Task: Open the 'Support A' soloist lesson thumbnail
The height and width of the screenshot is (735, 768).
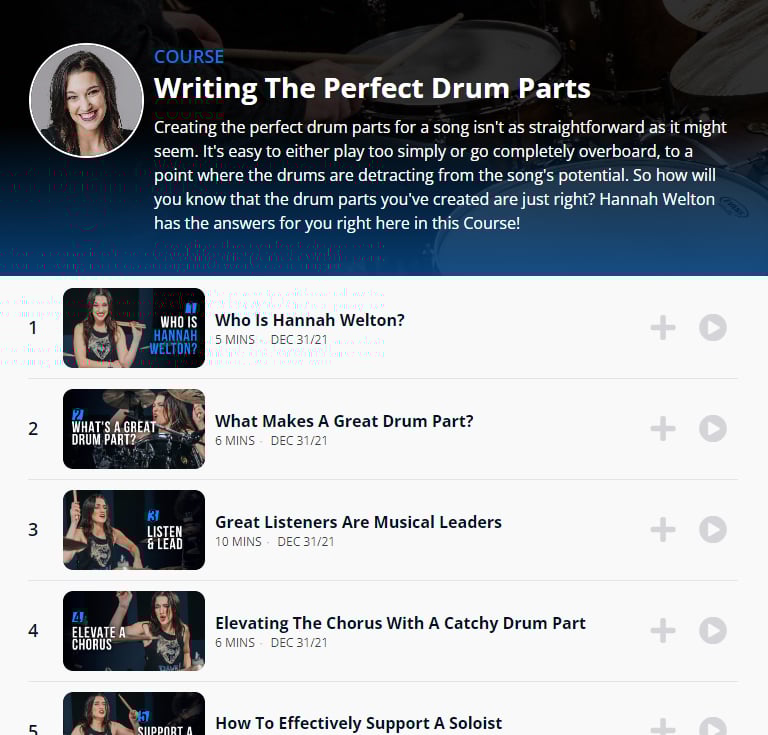Action: 134,713
